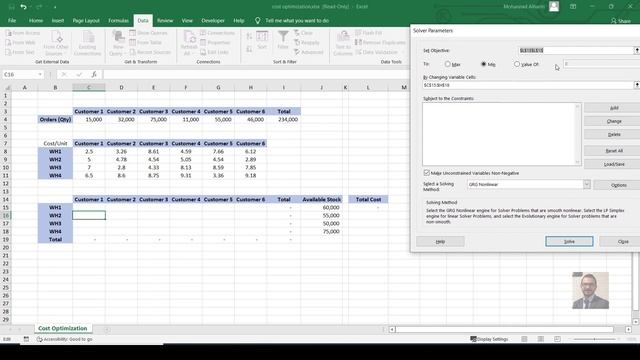Switch to the Review tab

click(x=165, y=20)
